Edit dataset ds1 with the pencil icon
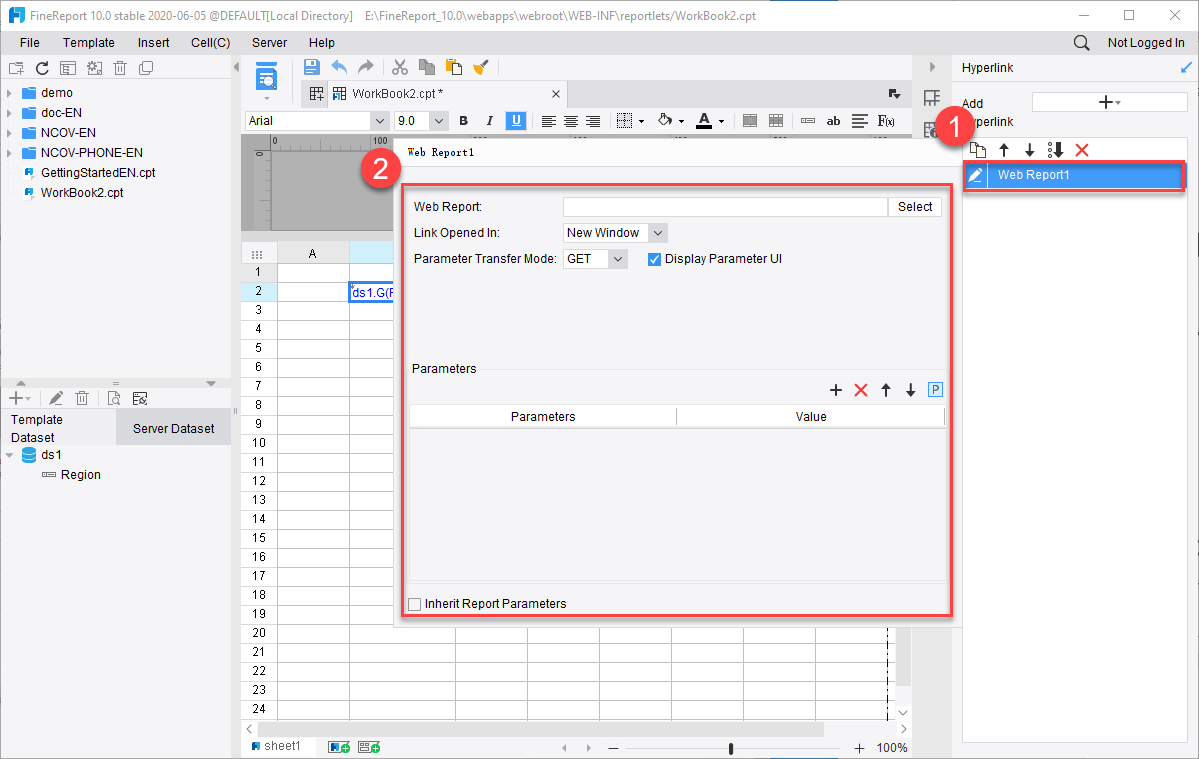Screen dimensions: 1199x759 click(x=56, y=397)
